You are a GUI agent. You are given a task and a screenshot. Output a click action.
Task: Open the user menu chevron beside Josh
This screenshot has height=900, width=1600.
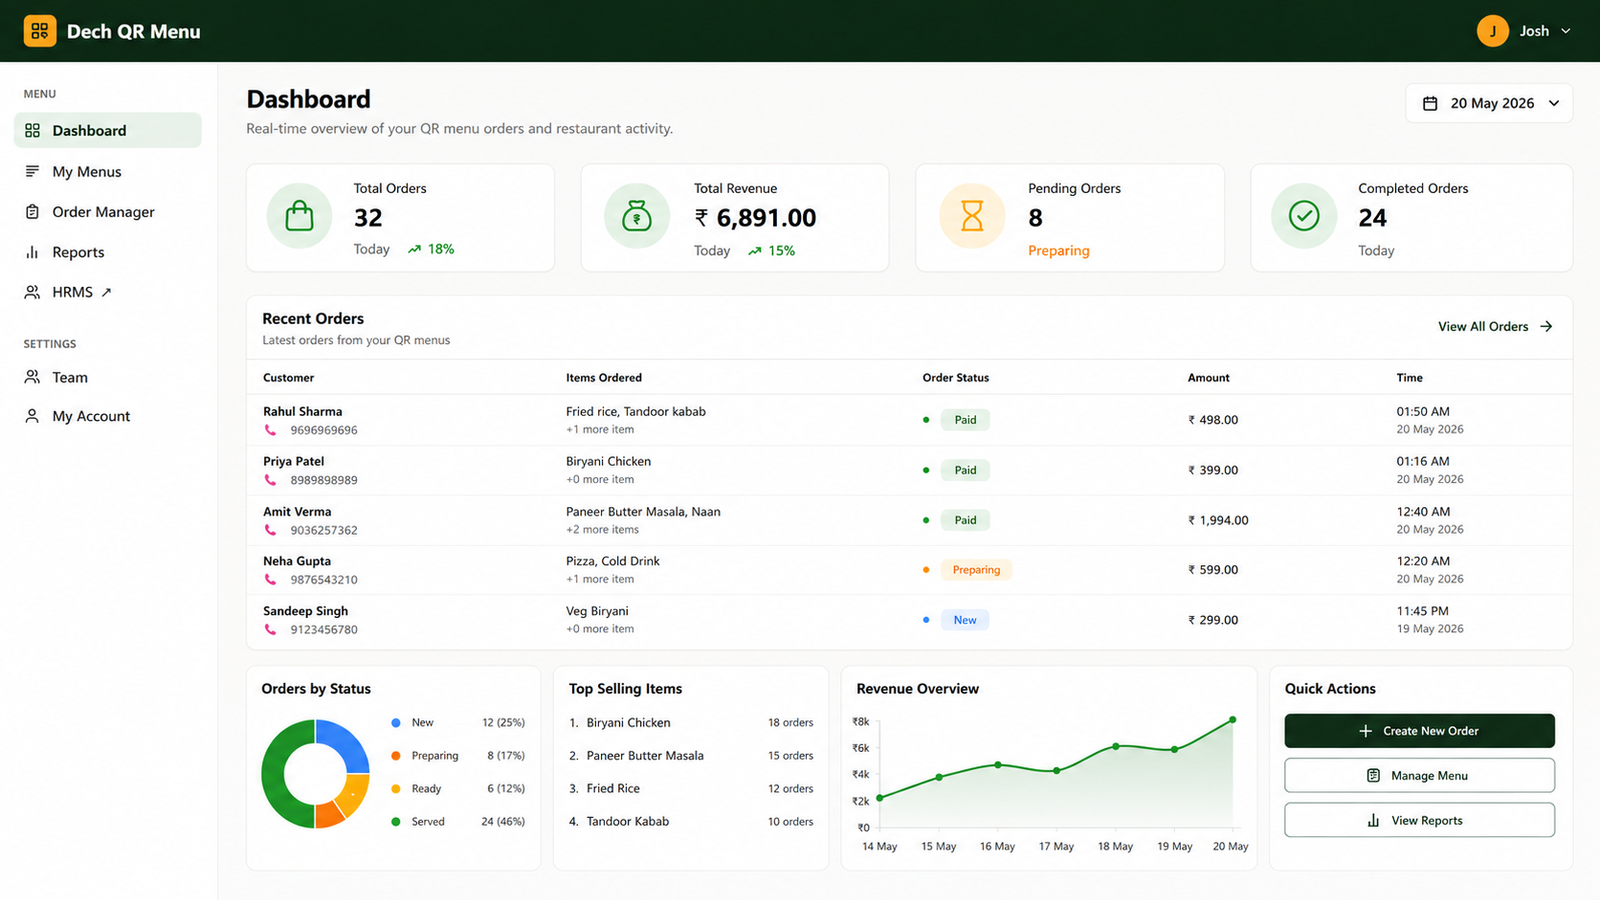1566,31
